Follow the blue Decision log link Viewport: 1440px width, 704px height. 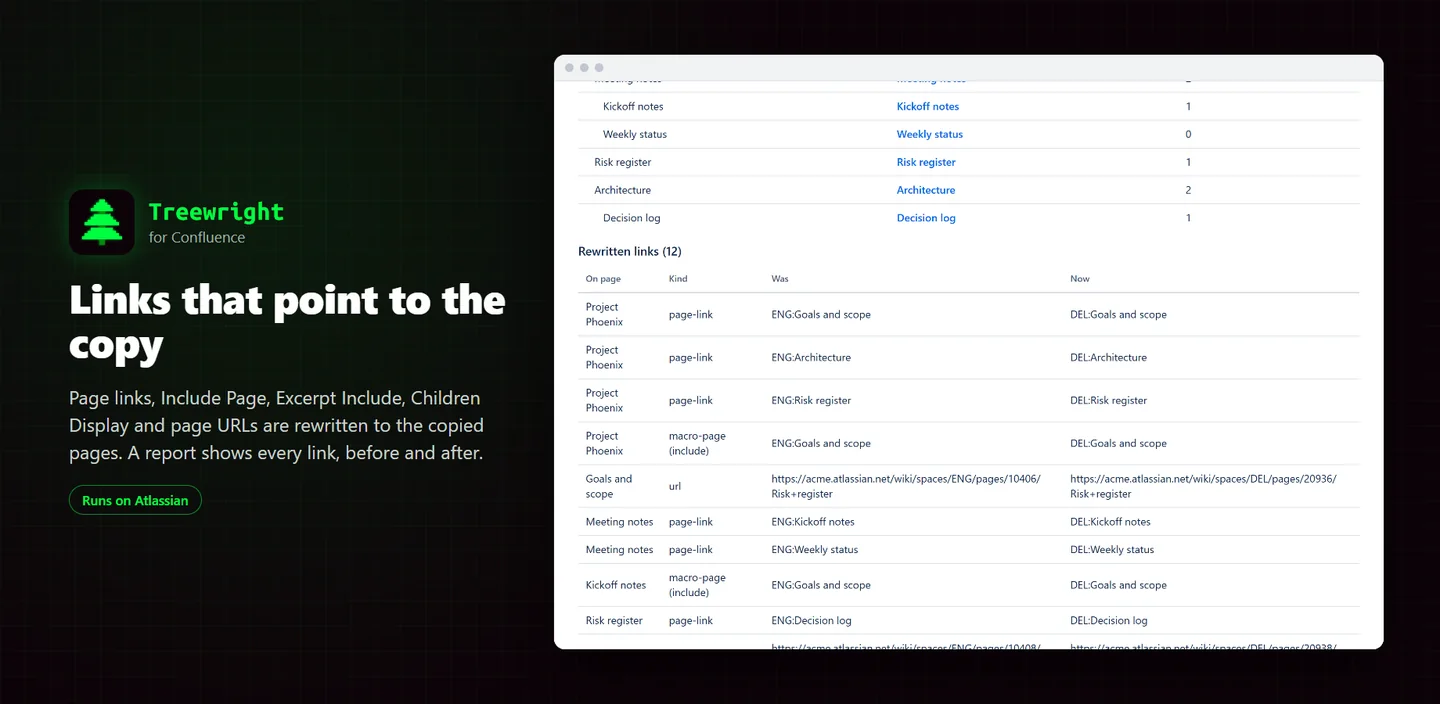[926, 218]
